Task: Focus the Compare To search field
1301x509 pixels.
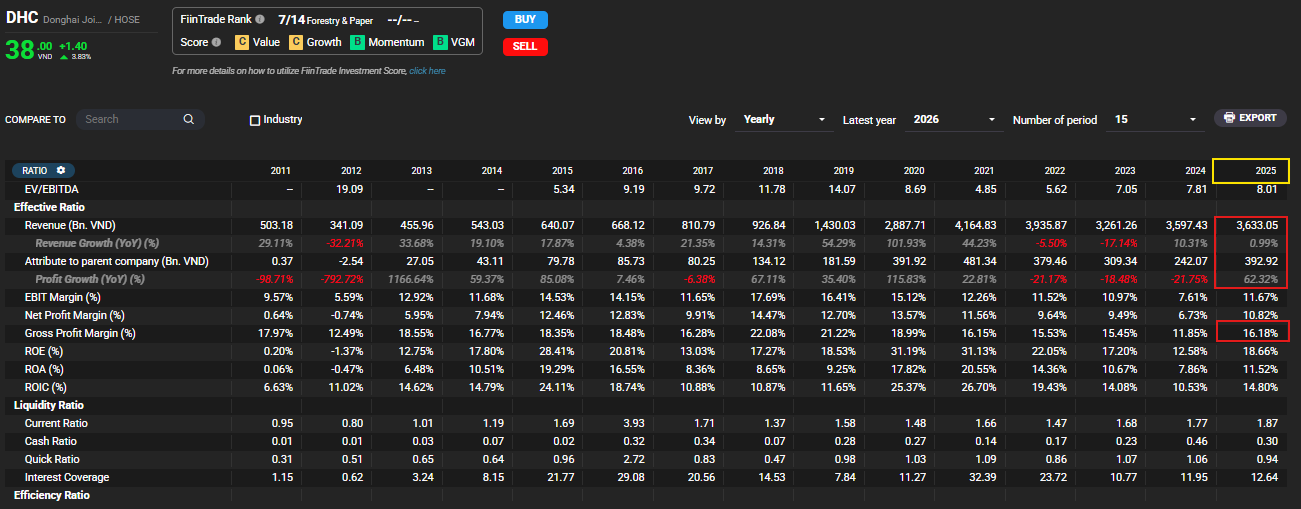Action: click(130, 119)
